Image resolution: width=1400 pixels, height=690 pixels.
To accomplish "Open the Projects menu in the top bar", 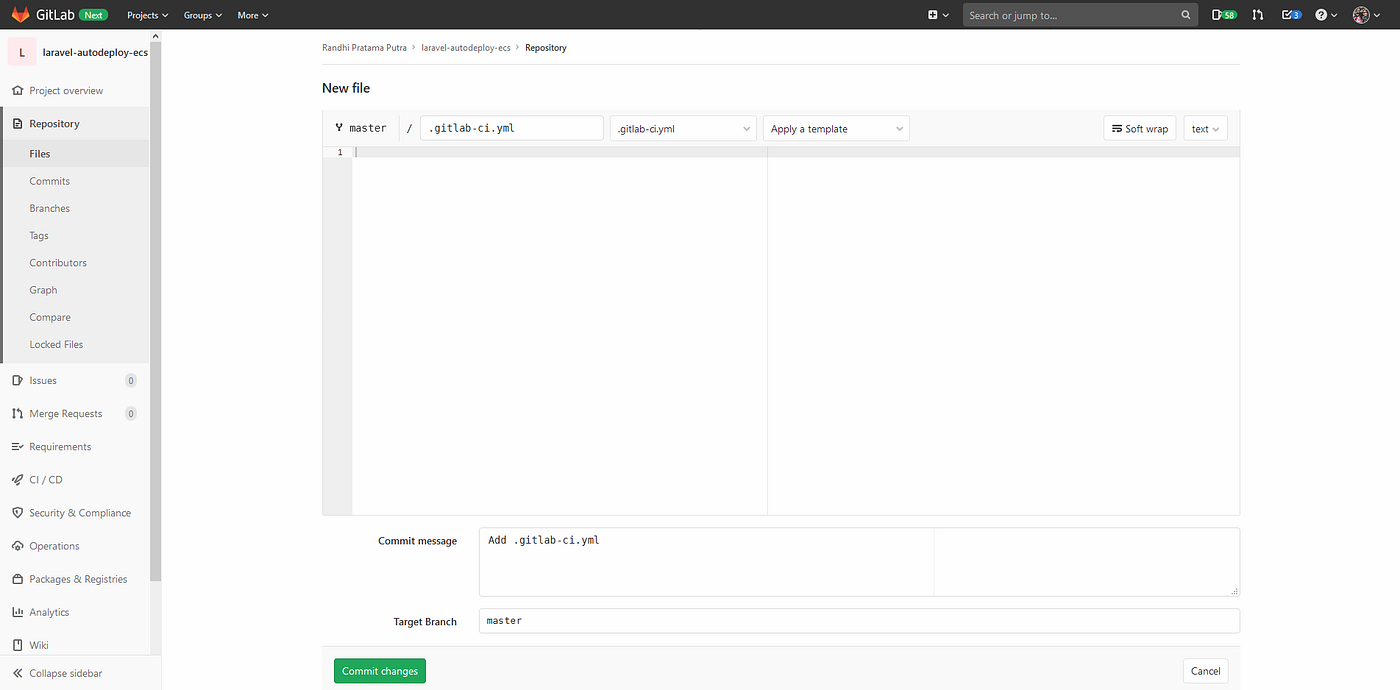I will pyautogui.click(x=146, y=14).
